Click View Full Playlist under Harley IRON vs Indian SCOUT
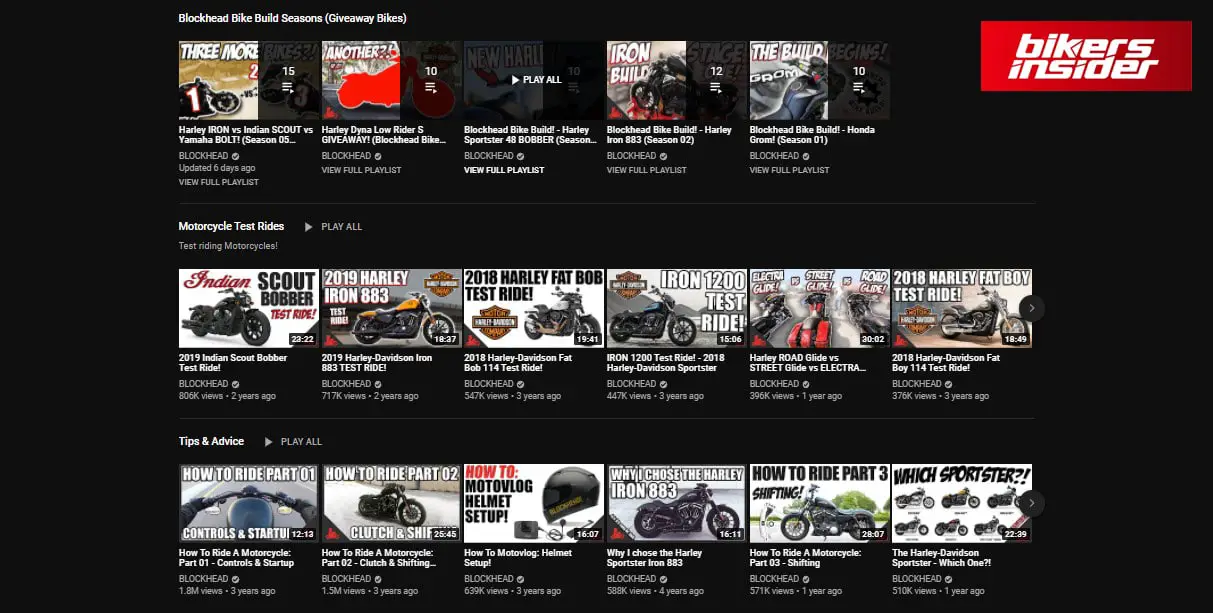 [x=219, y=182]
